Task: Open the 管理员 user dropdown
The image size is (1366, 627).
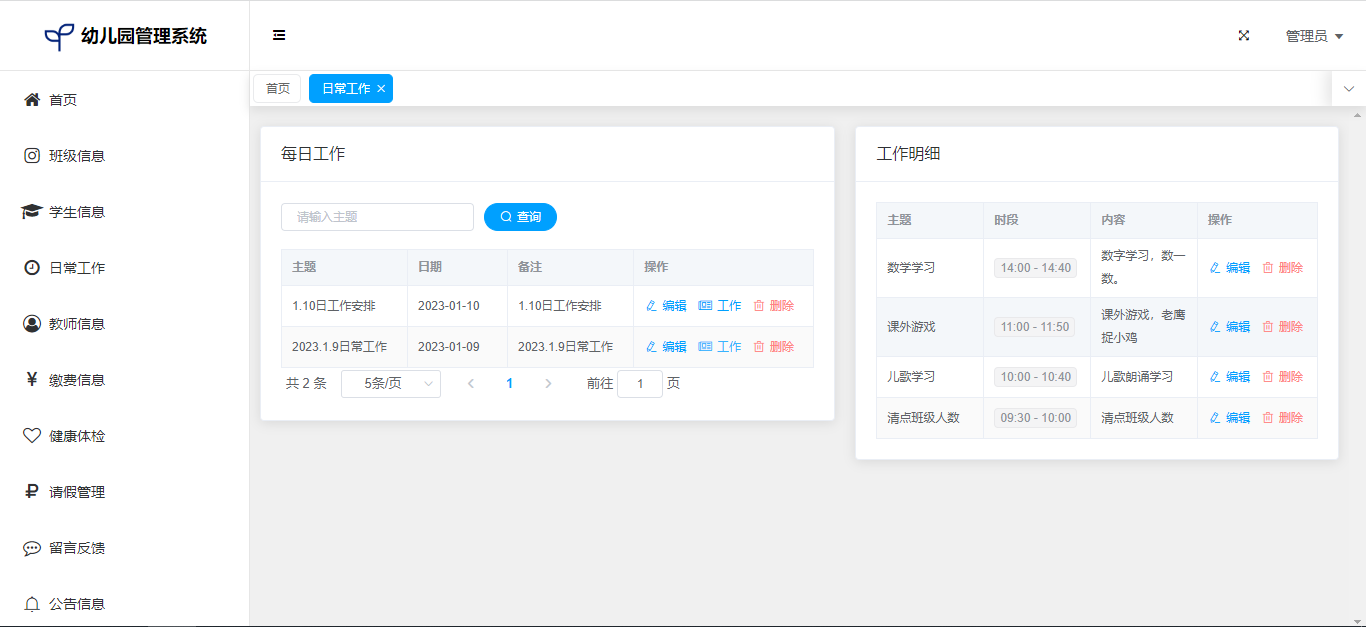Action: [1313, 36]
